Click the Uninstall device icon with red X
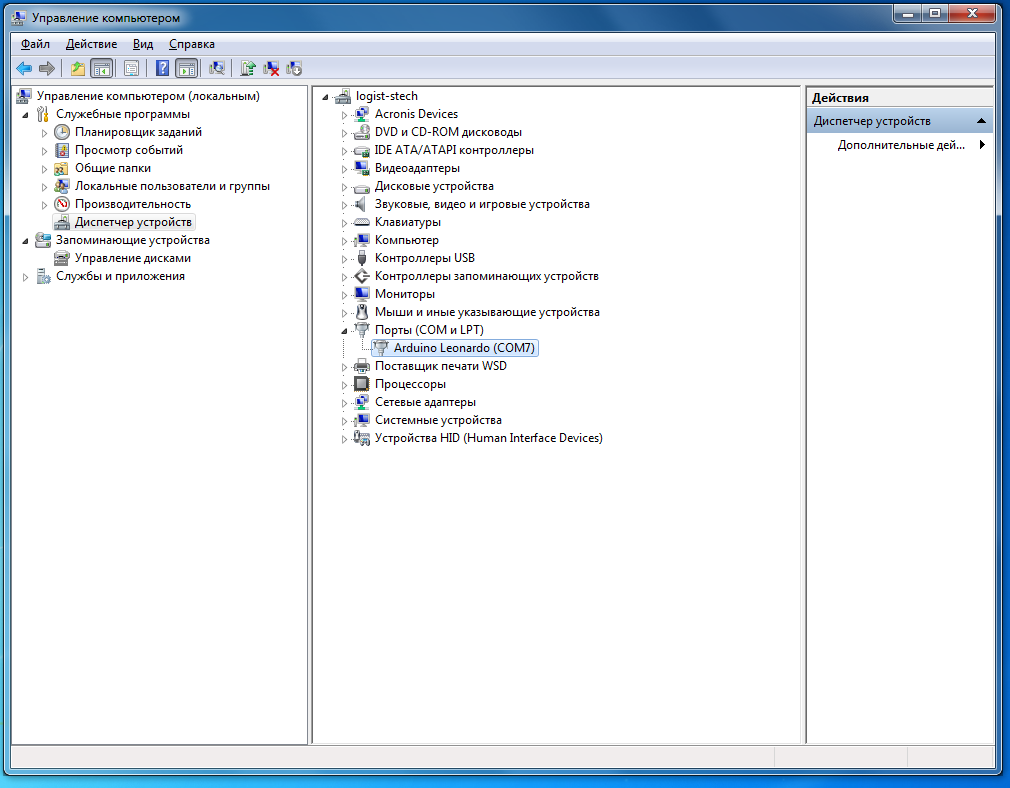 click(270, 68)
